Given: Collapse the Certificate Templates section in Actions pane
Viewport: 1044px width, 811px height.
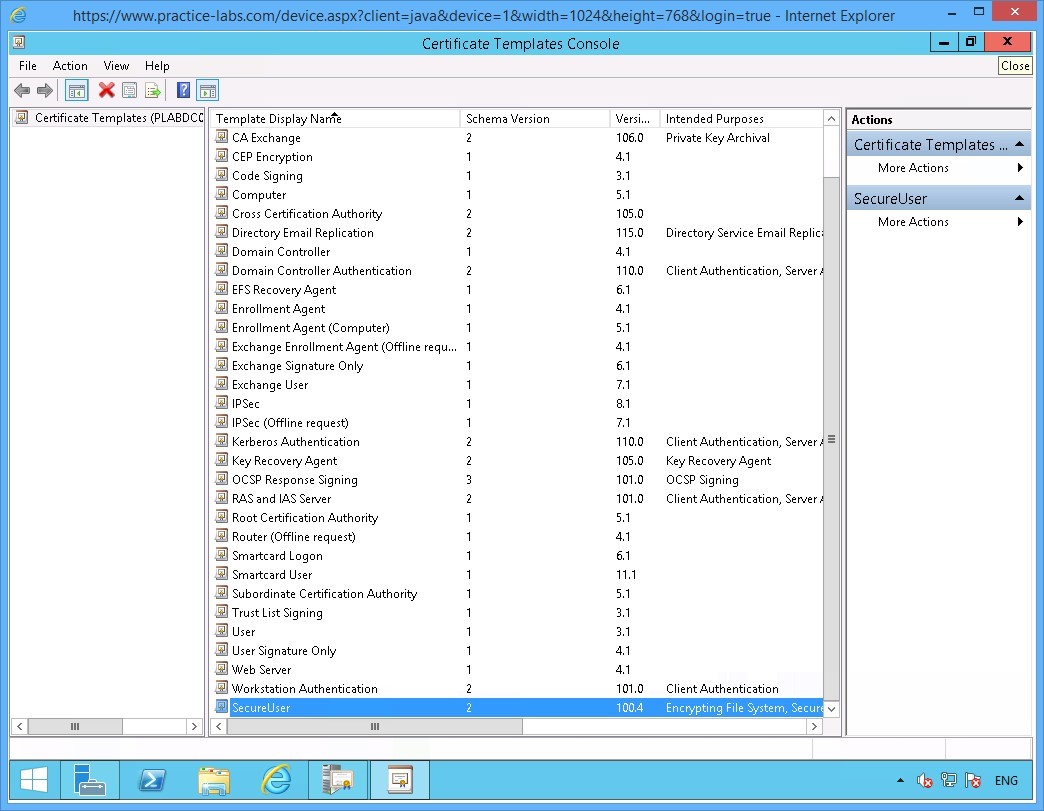Looking at the screenshot, I should 1020,144.
